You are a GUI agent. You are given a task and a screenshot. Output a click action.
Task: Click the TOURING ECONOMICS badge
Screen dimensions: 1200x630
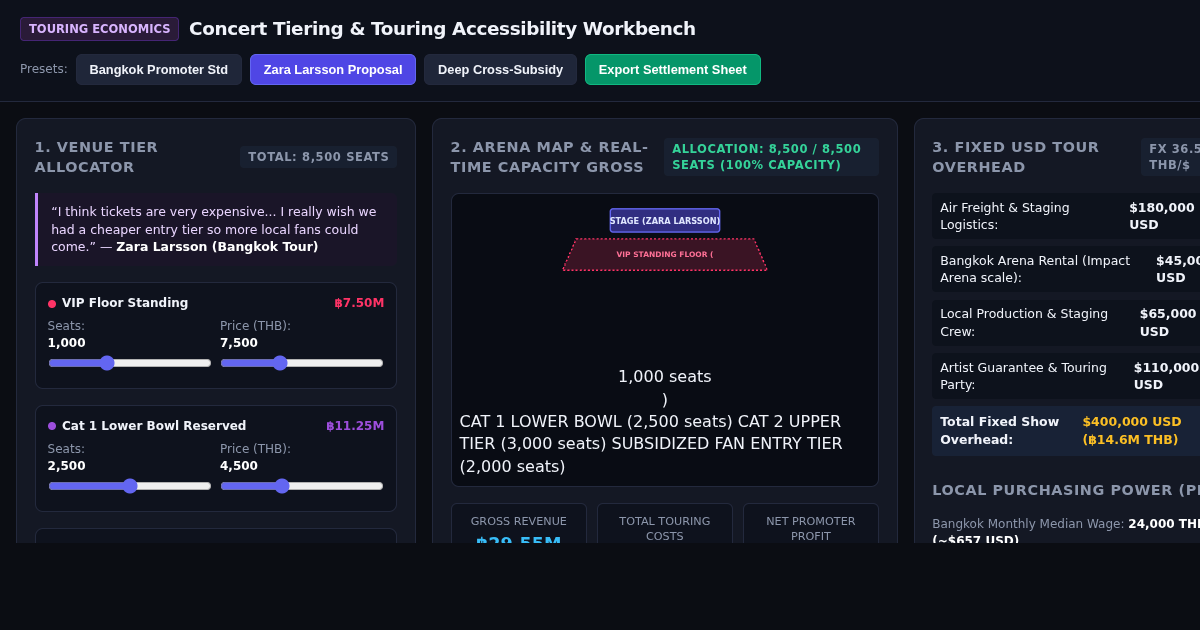click(99, 29)
